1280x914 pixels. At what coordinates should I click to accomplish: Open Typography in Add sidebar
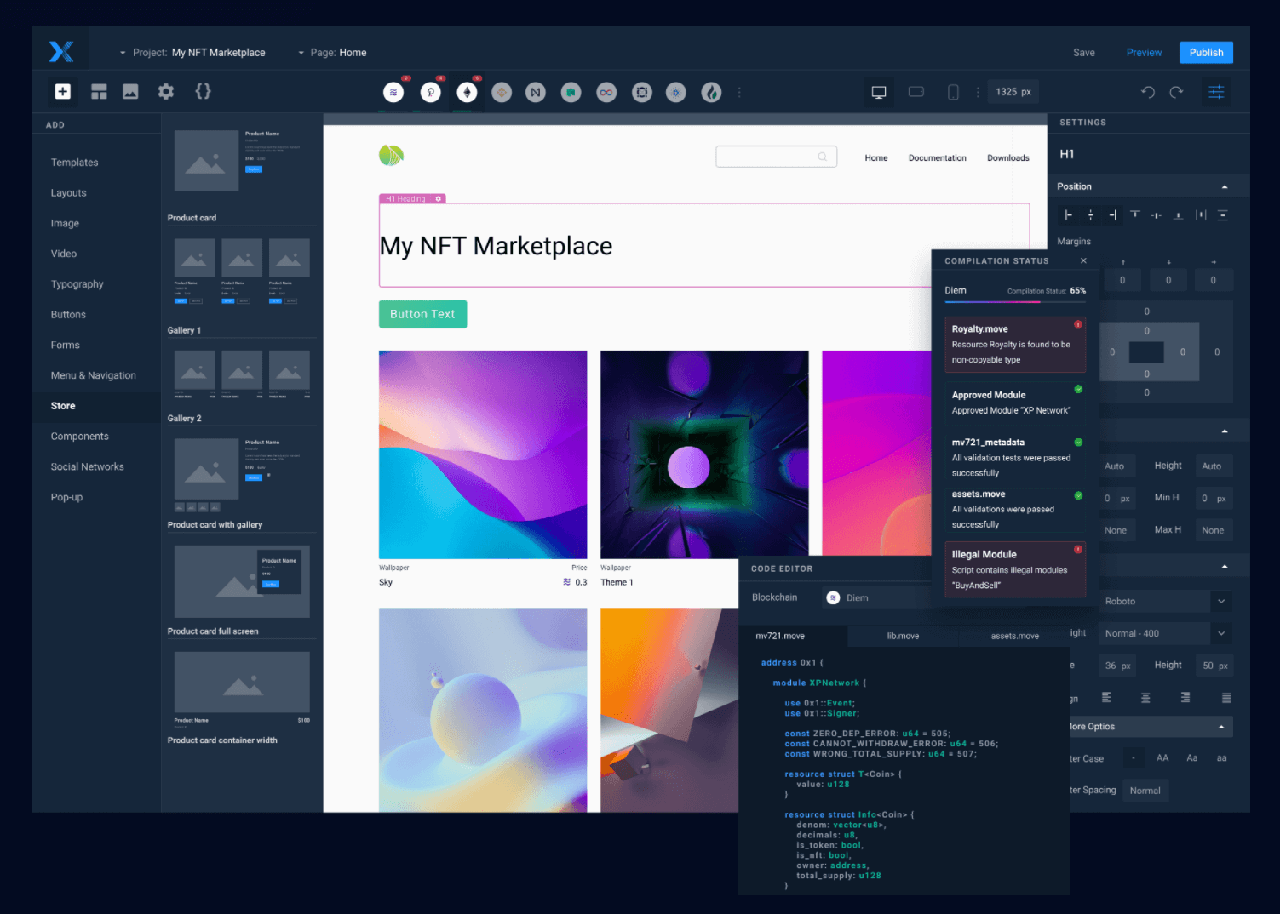77,284
